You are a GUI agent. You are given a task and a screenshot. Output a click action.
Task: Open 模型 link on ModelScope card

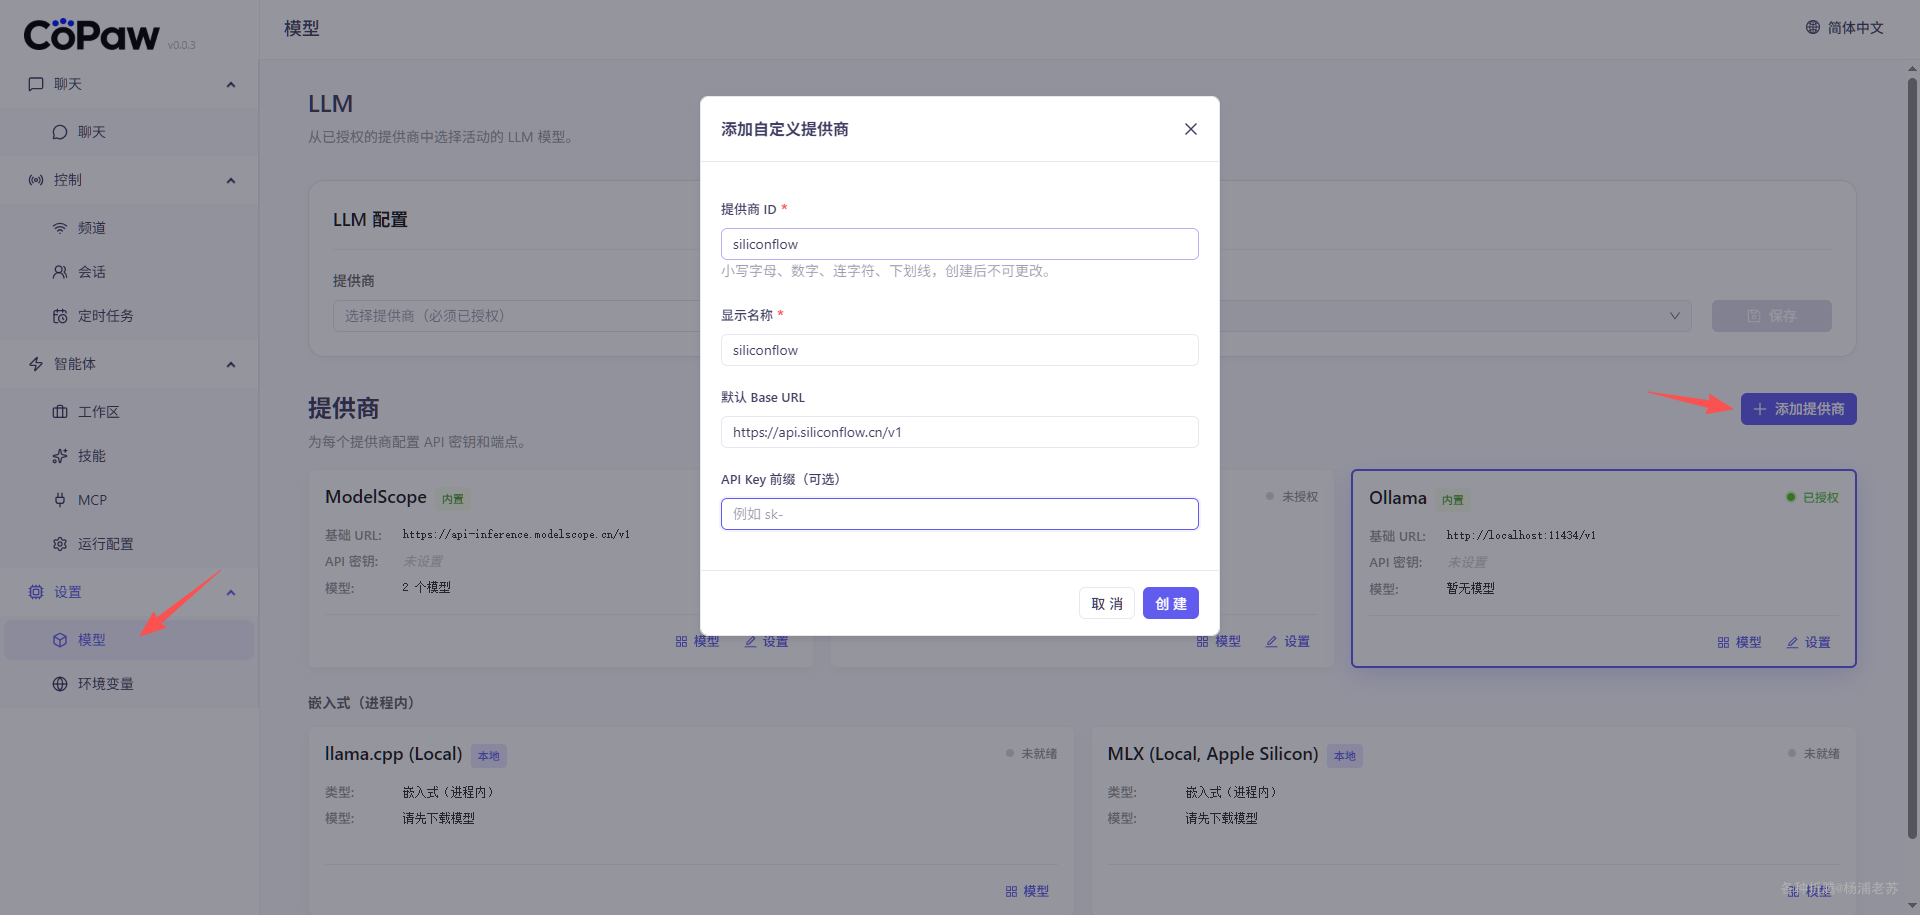click(x=697, y=642)
